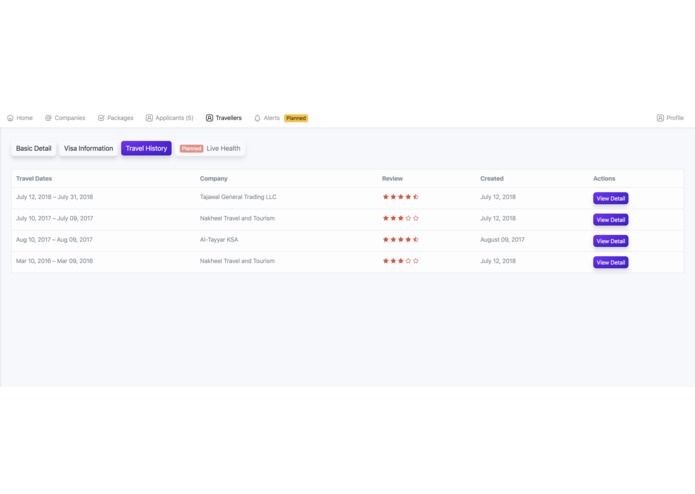695x494 pixels.
Task: Click star rating for Al-Tayyar KSA
Action: [x=401, y=239]
